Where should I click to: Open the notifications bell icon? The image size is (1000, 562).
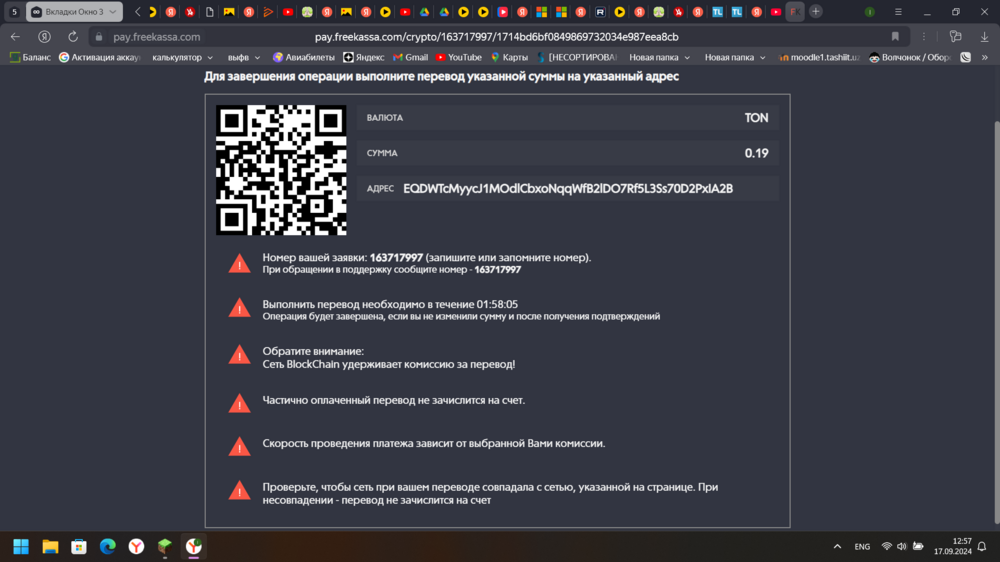tap(982, 547)
